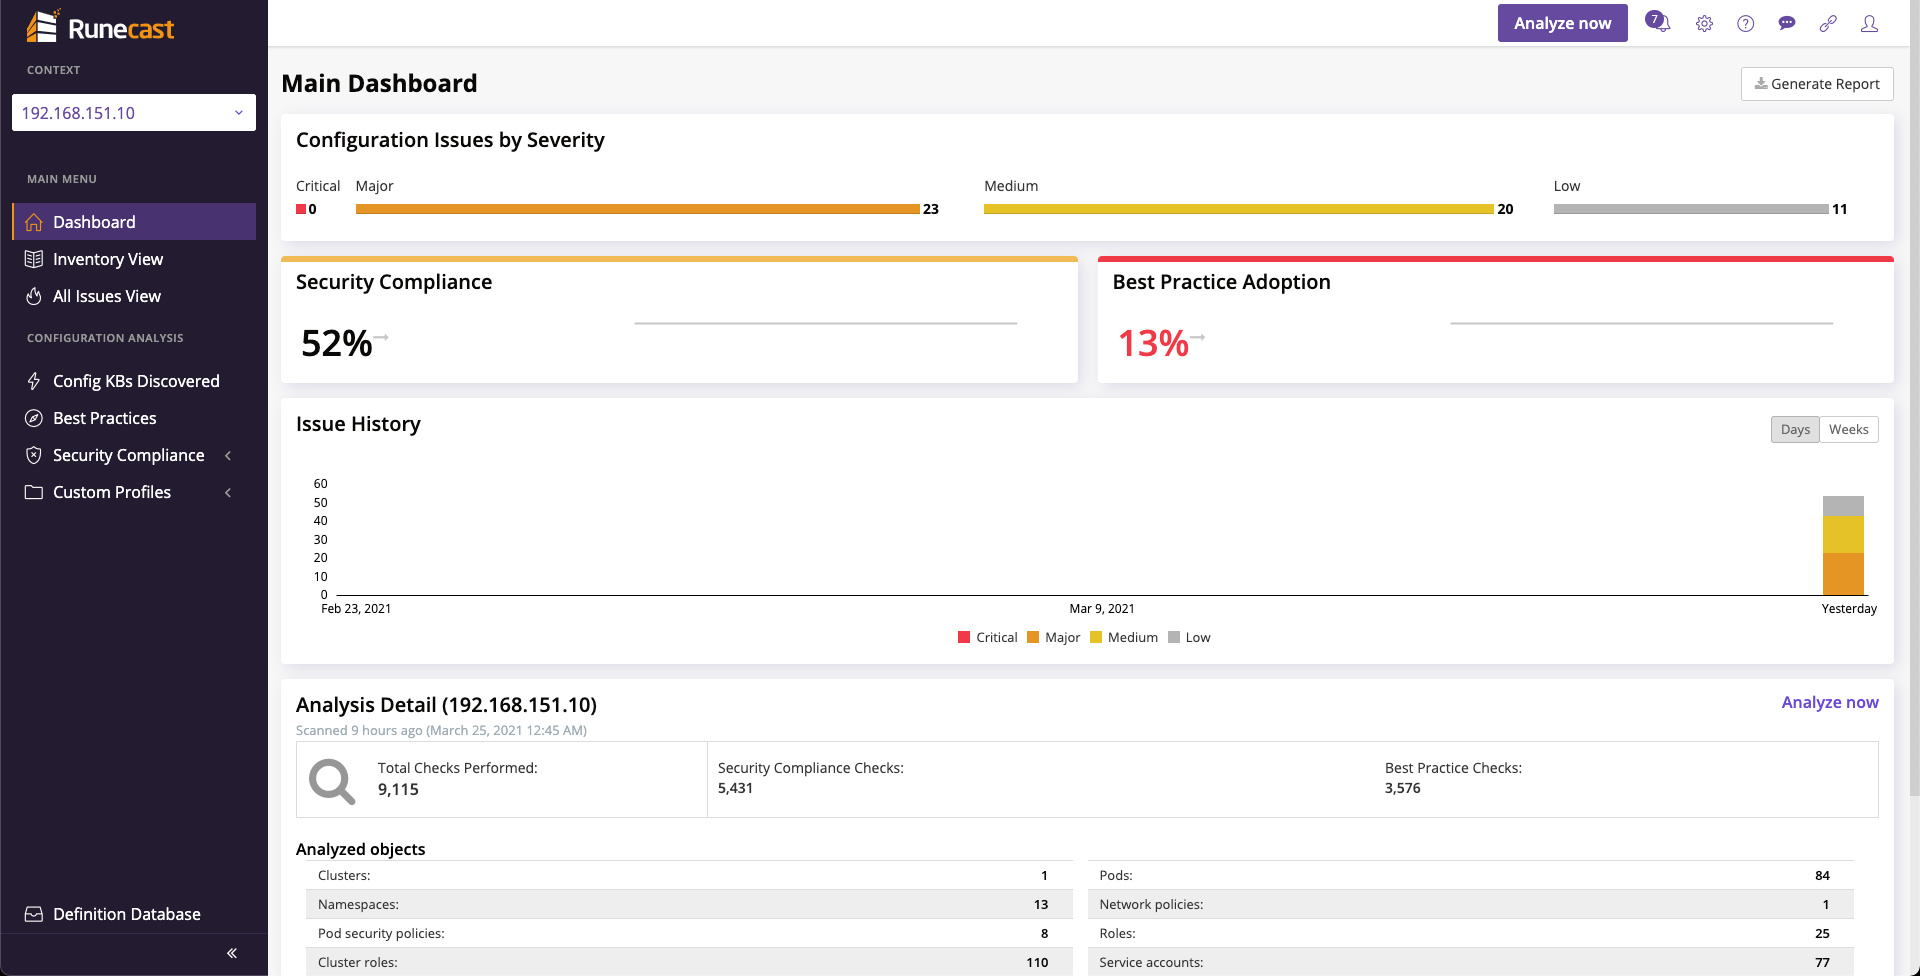Click the Cluster roles row value 110
The image size is (1920, 976).
(1037, 962)
